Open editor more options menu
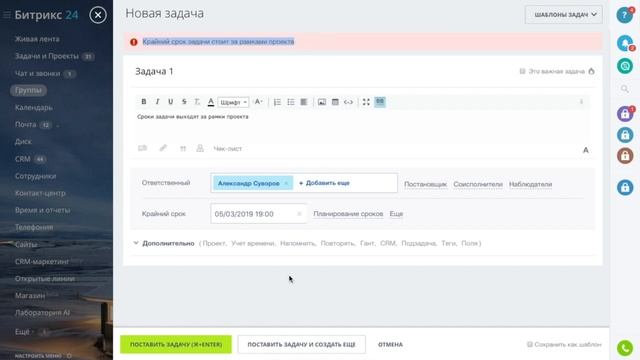The image size is (640, 360). point(581,102)
